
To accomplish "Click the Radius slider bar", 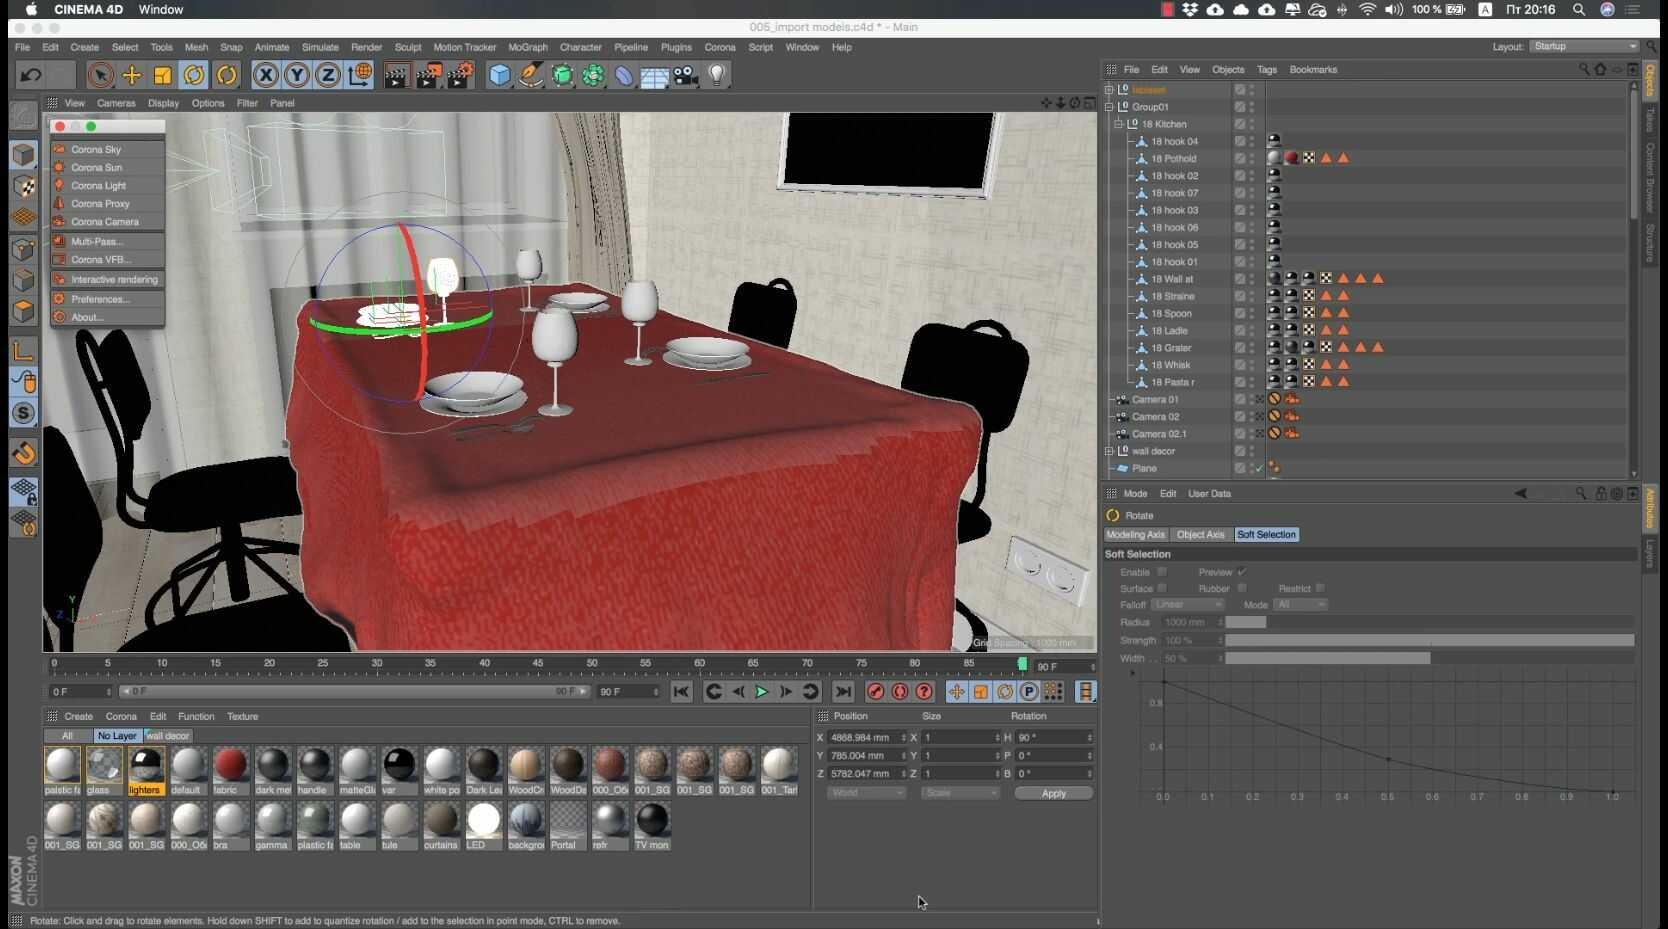I will click(x=1430, y=622).
